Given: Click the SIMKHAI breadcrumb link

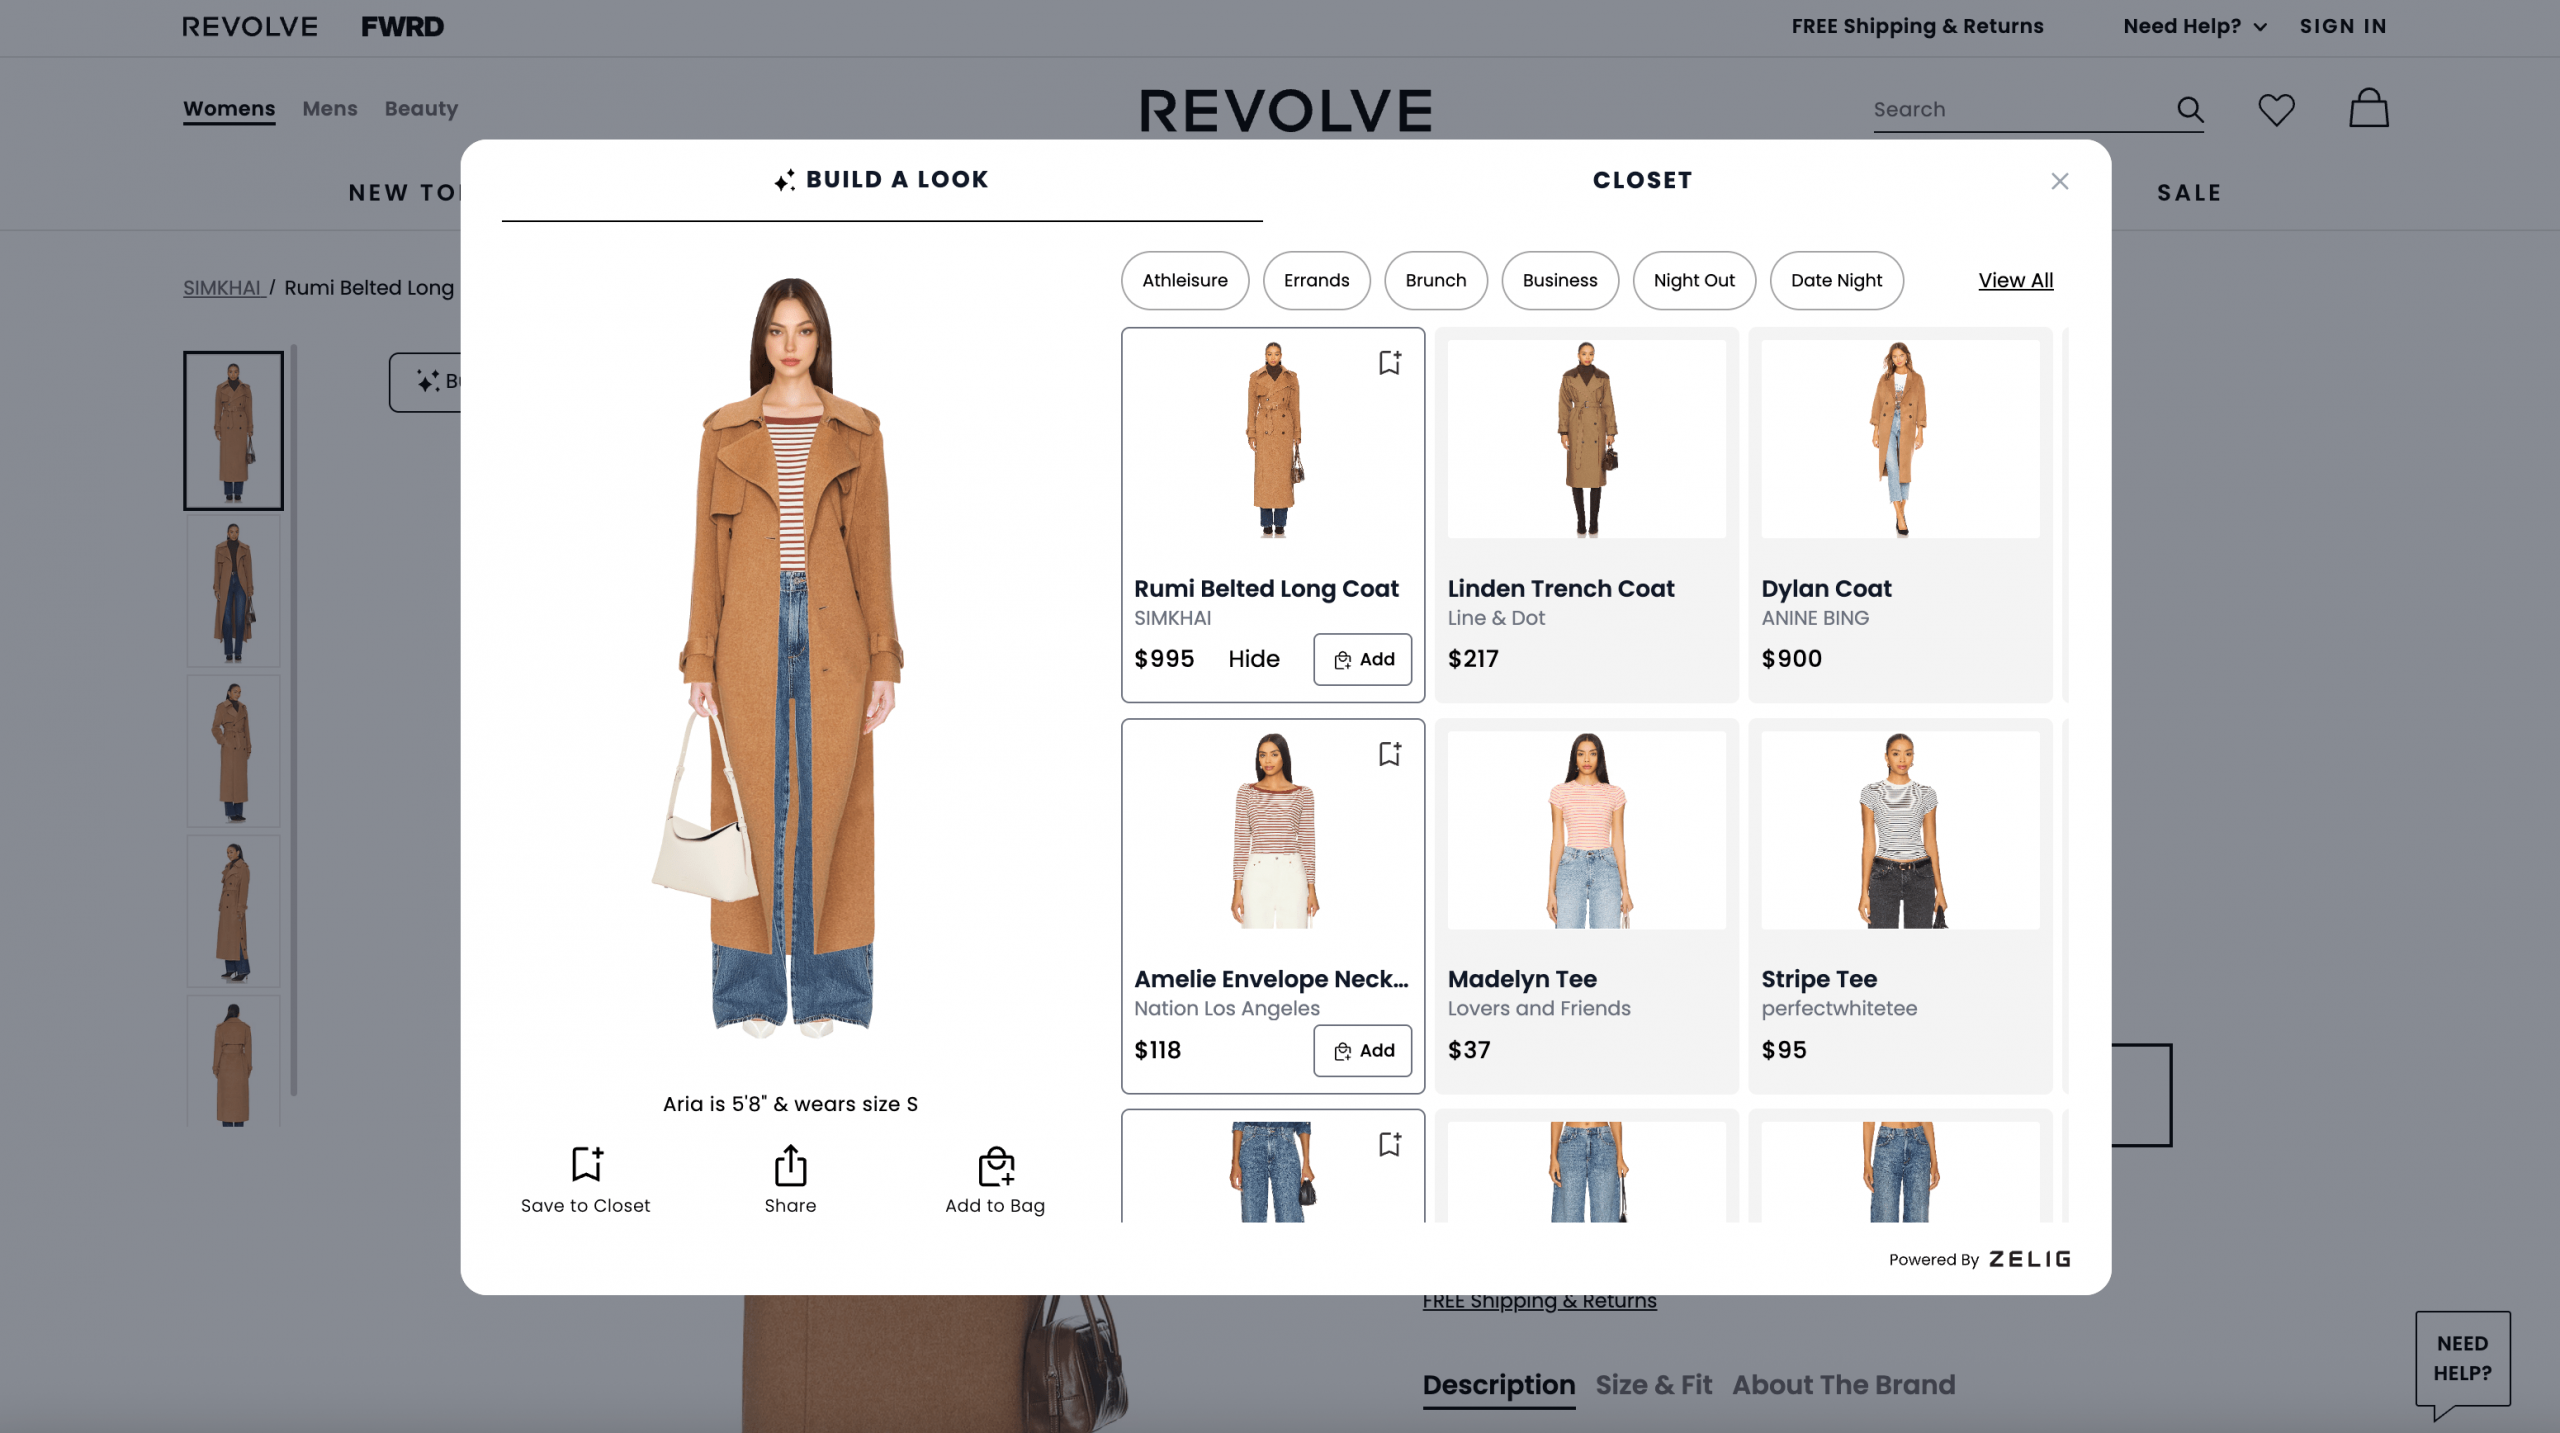Looking at the screenshot, I should click(x=222, y=288).
